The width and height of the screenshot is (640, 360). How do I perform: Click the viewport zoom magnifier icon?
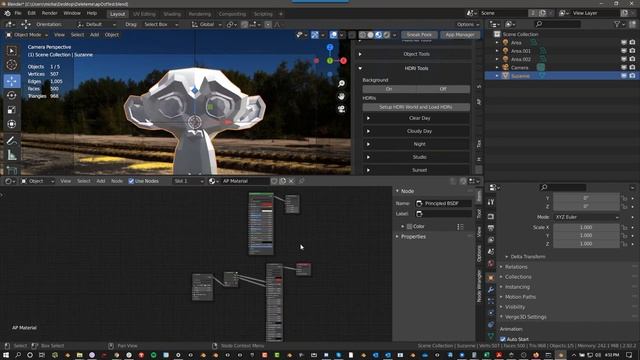(341, 84)
